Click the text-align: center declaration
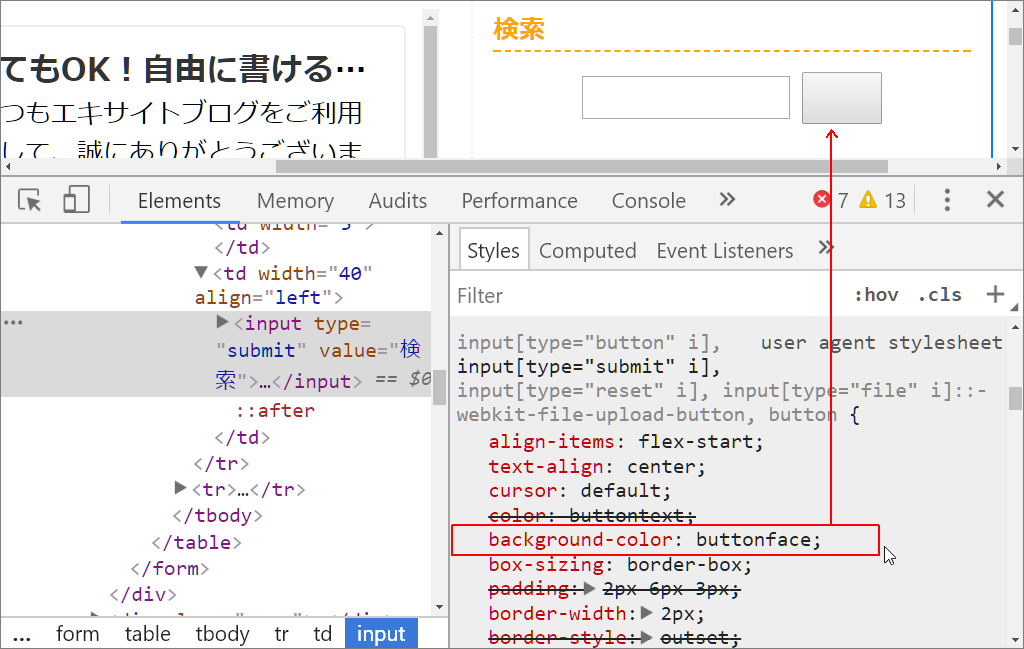1024x649 pixels. click(x=597, y=467)
